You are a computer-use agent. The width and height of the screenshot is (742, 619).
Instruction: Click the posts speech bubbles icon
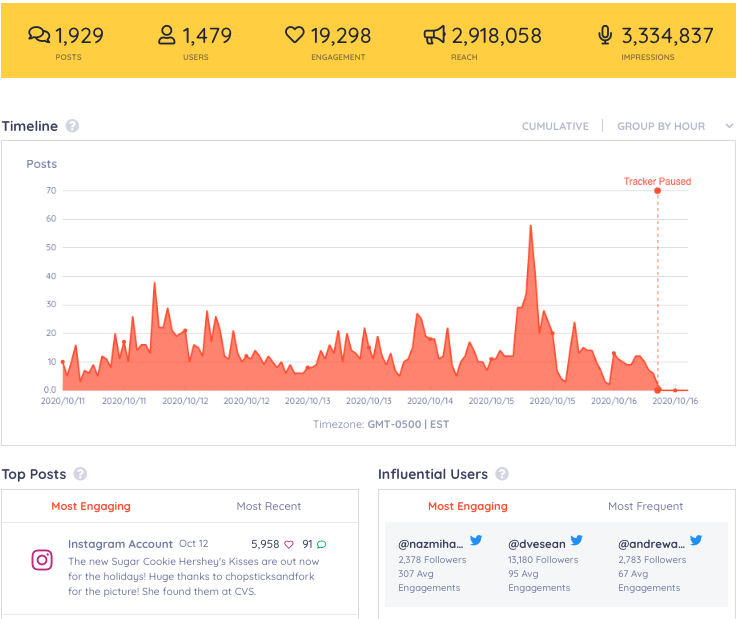39,35
